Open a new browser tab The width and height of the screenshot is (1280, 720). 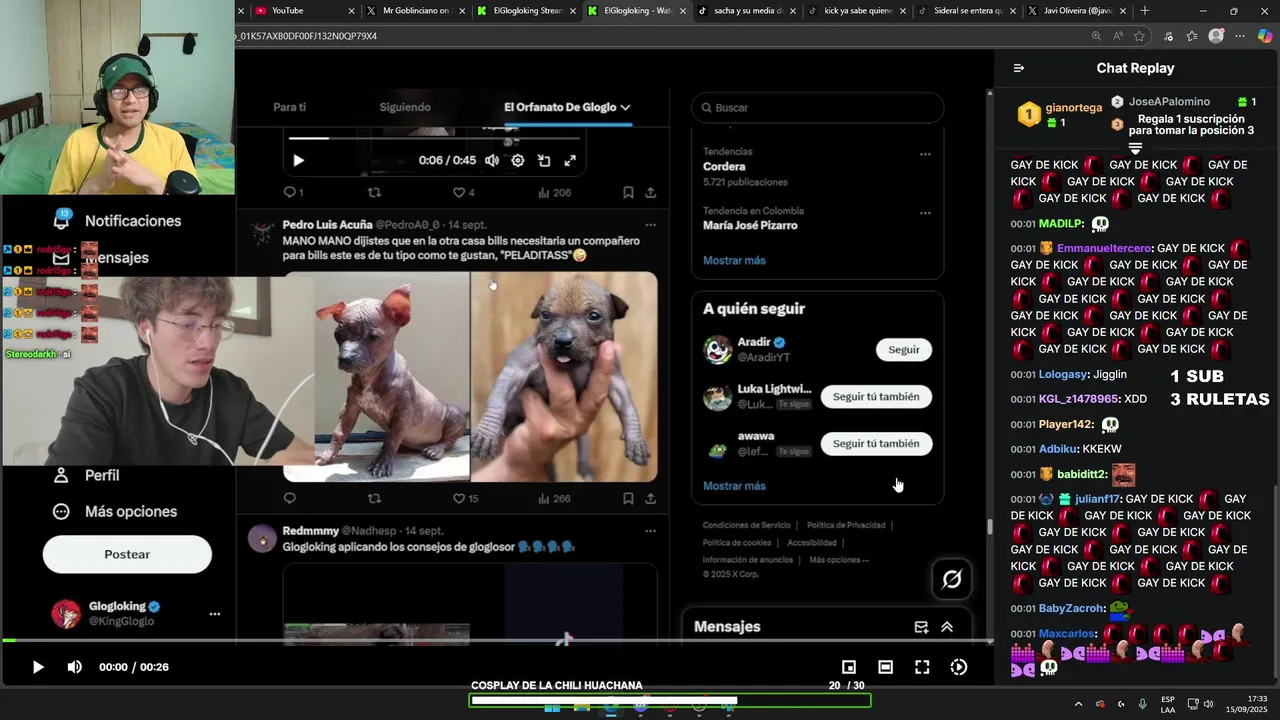point(1145,11)
